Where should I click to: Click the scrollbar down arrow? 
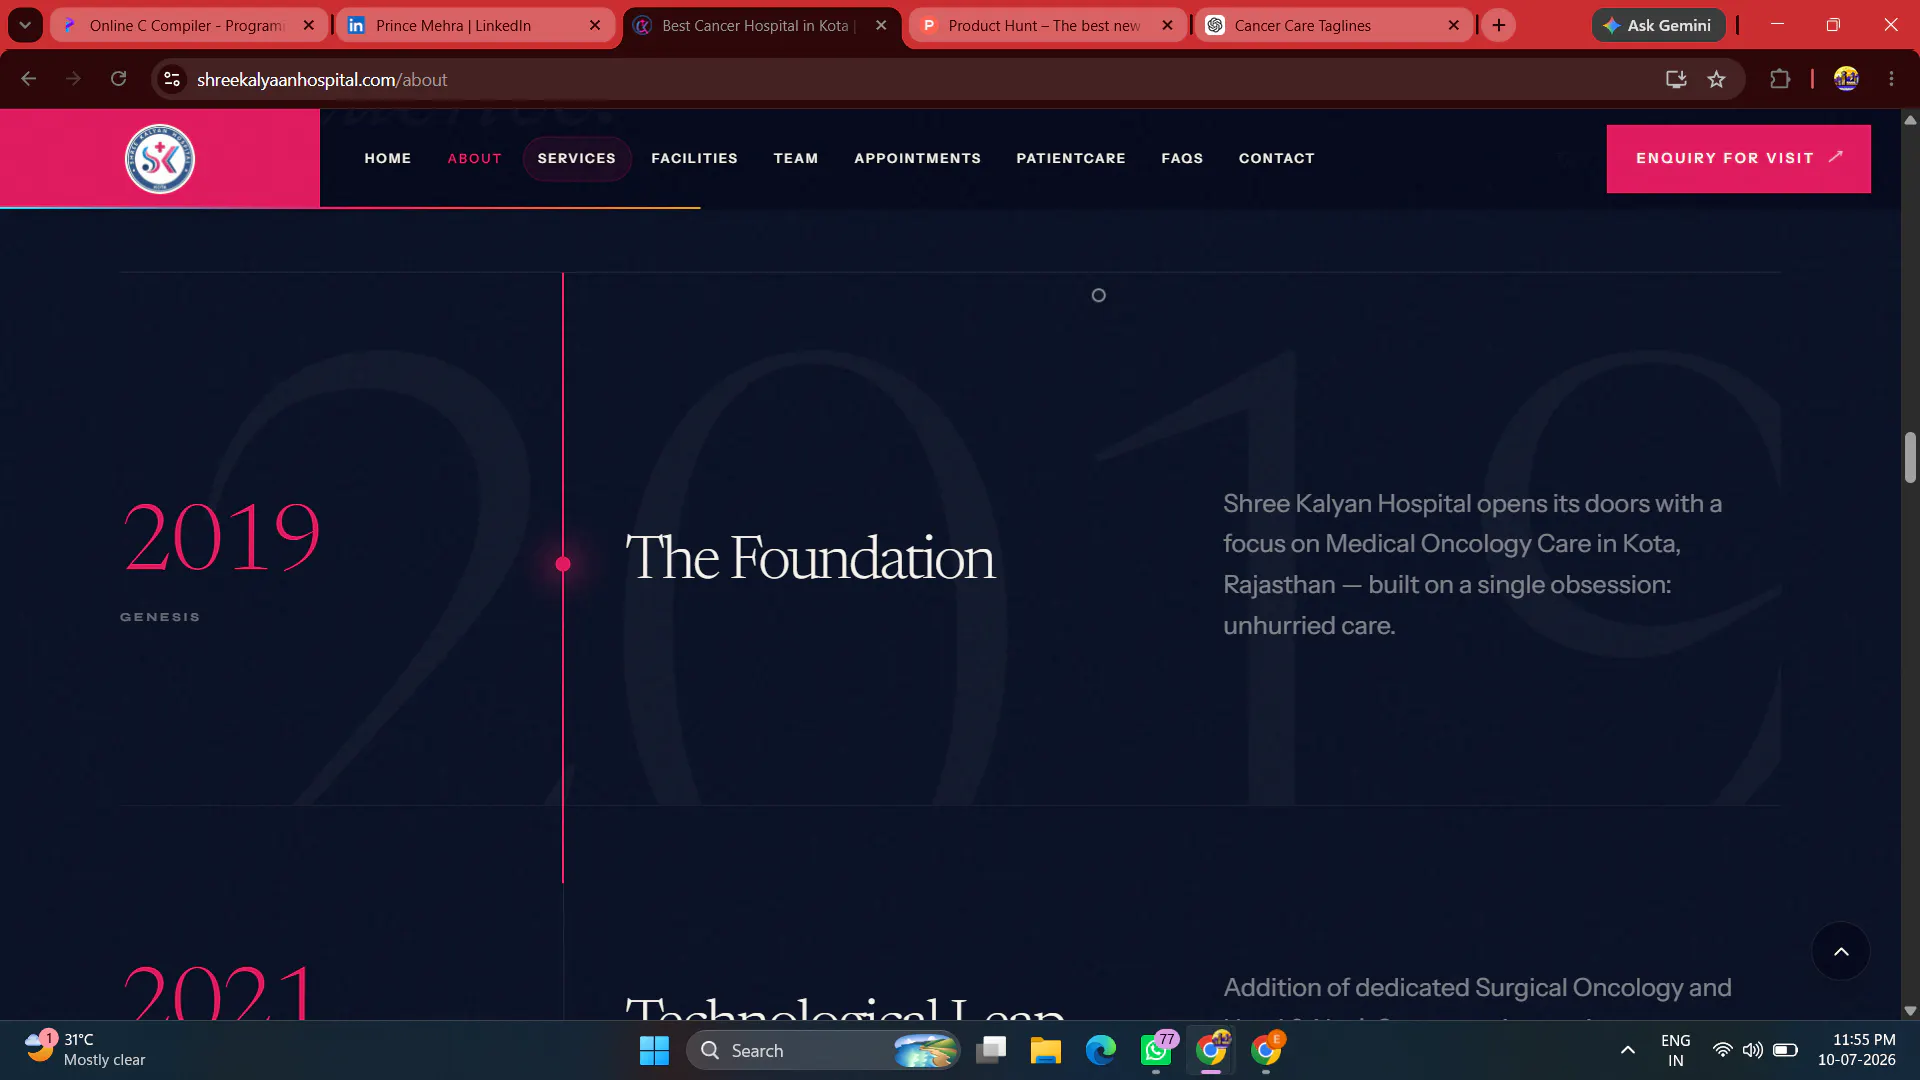click(x=1910, y=1011)
